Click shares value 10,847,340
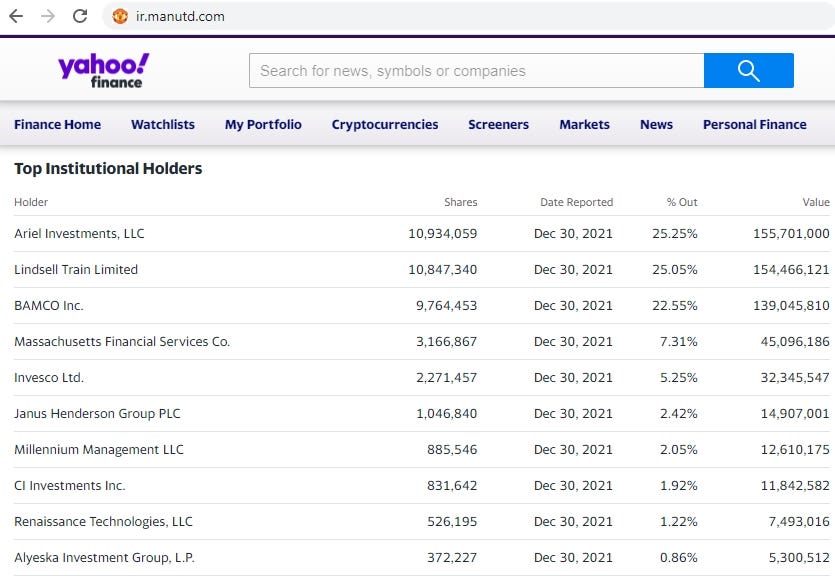 [443, 269]
